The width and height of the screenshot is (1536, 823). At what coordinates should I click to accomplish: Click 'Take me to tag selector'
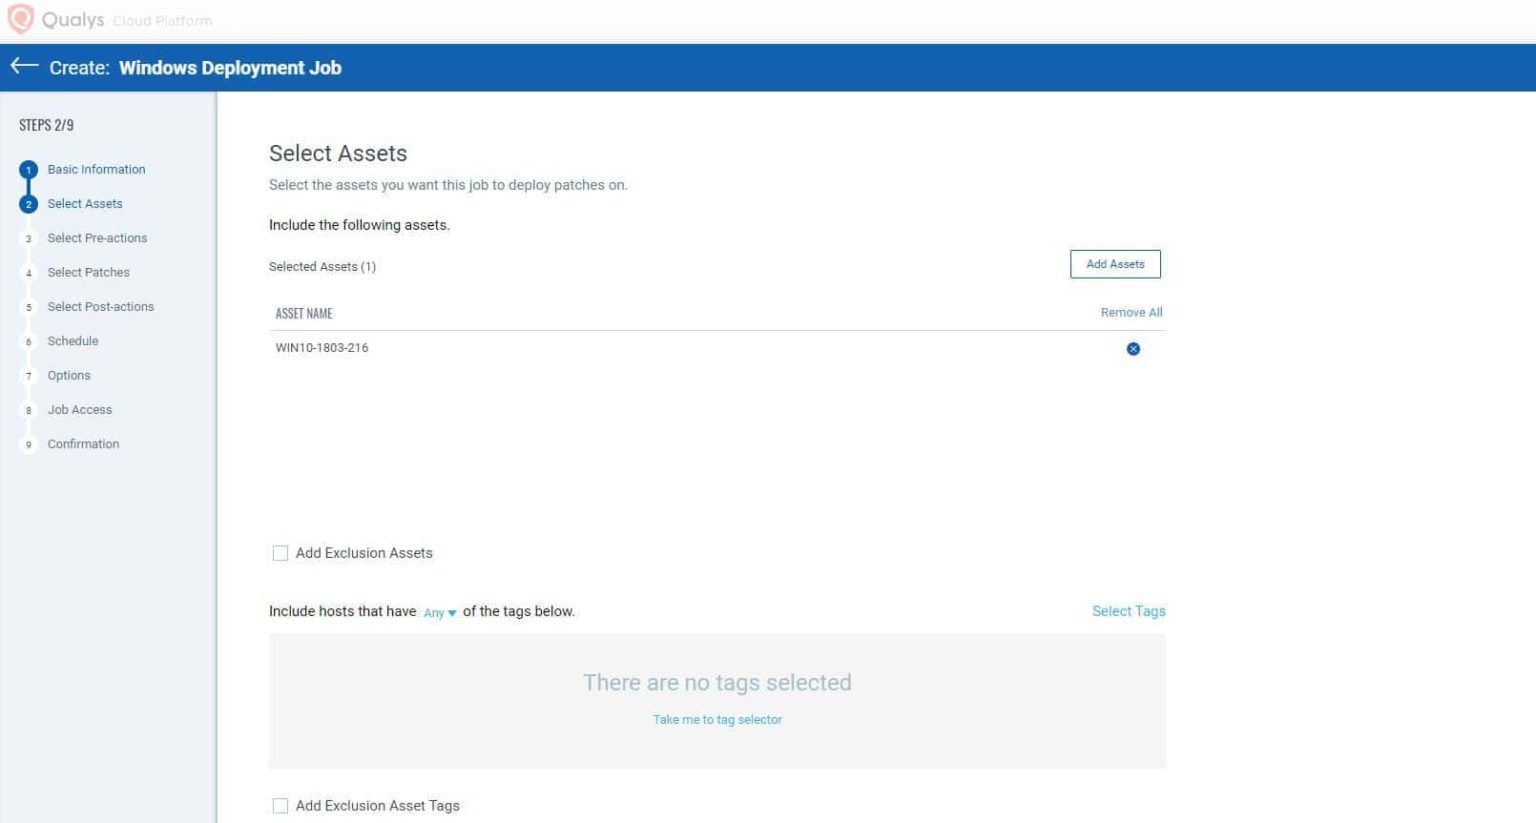pos(717,719)
